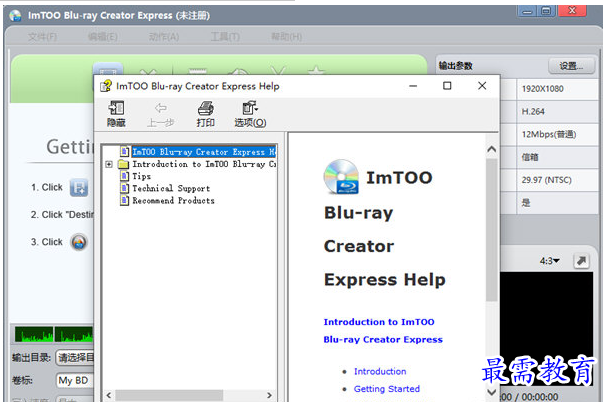The image size is (603, 402).
Task: Open the 文件(F) menu in main window
Action: click(42, 37)
